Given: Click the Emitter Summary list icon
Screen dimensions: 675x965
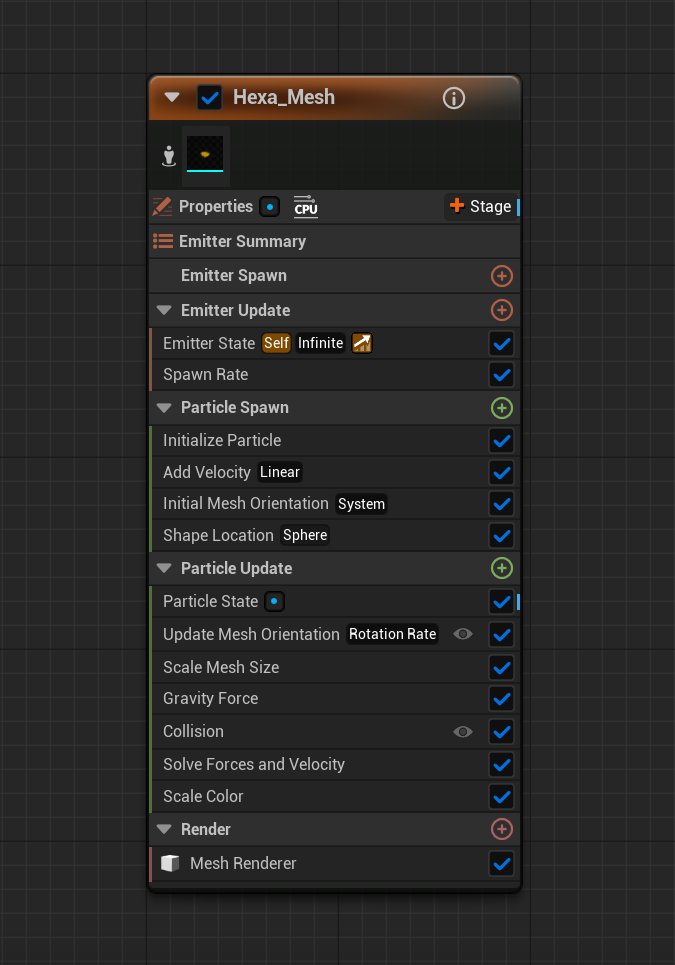Looking at the screenshot, I should click(x=162, y=241).
